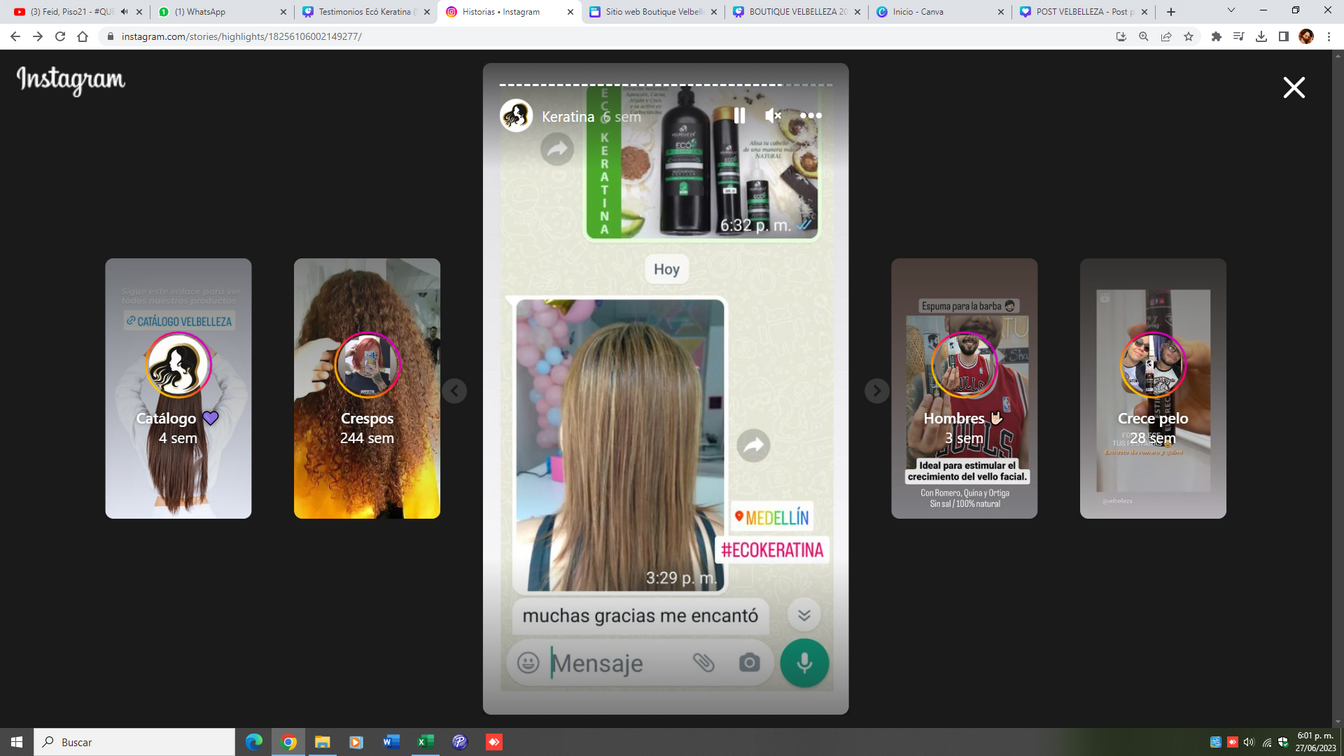Unmute the story audio

coord(773,116)
